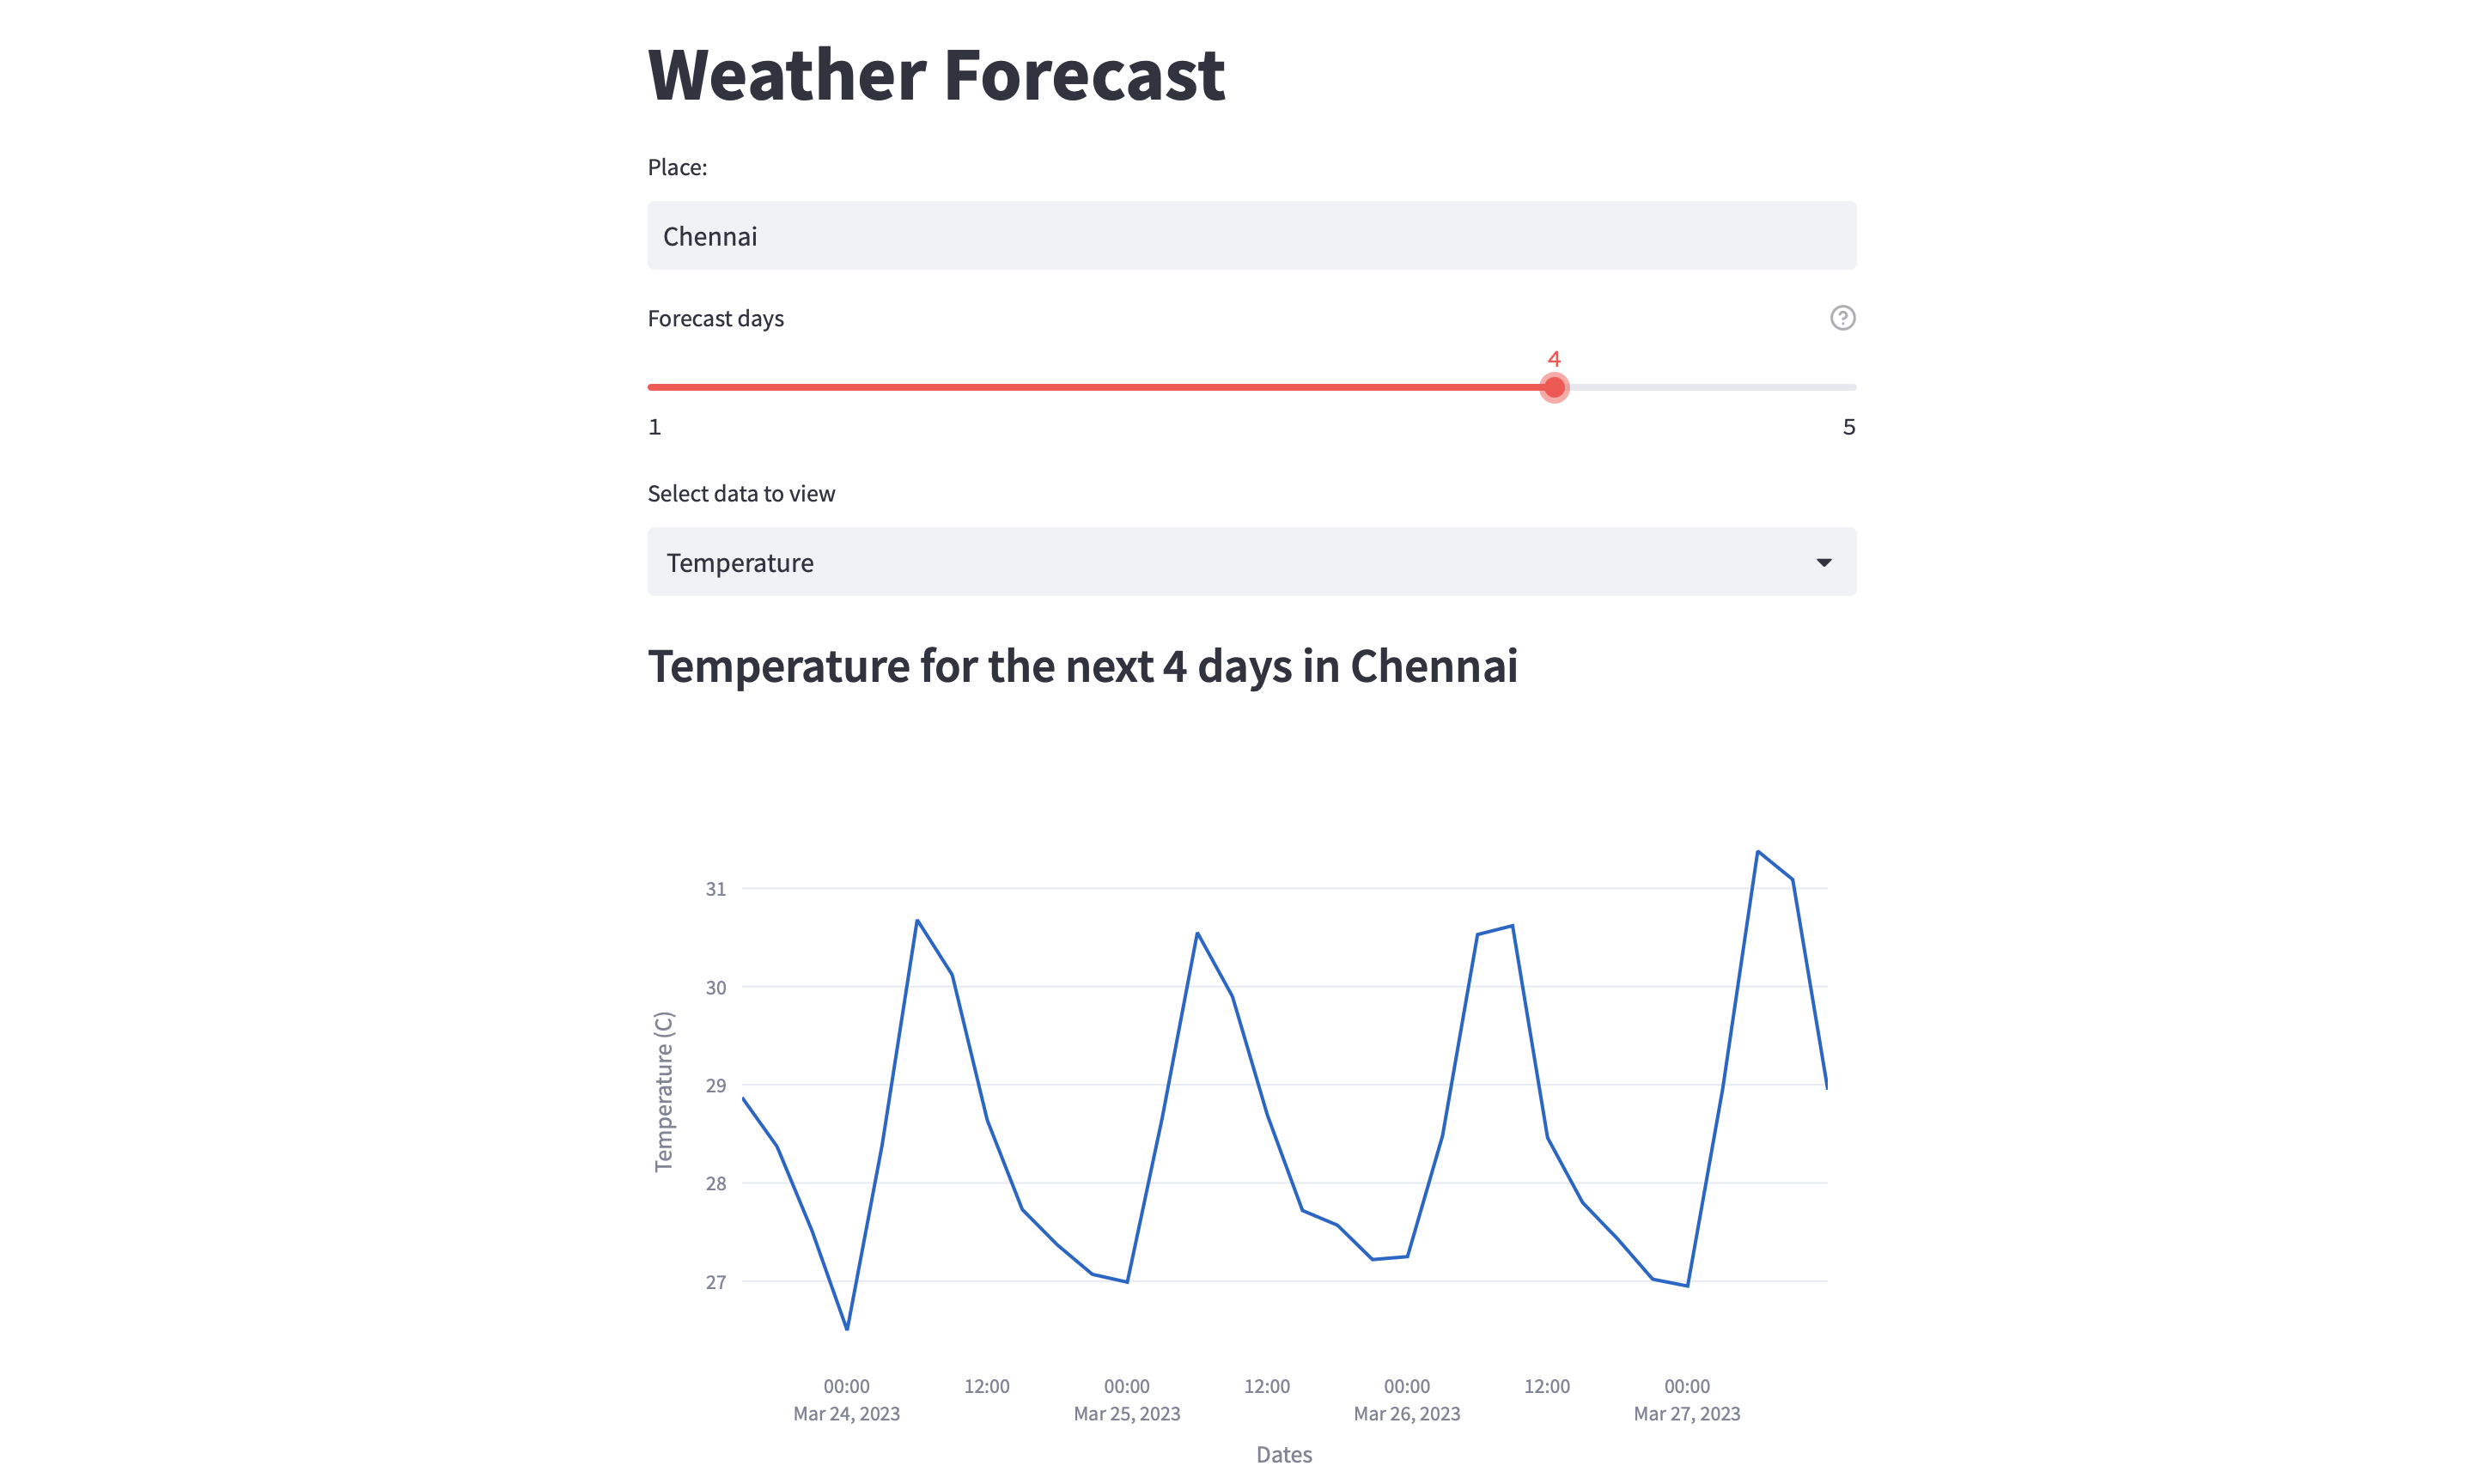Click inside the Chennai place input field

[x=1251, y=235]
